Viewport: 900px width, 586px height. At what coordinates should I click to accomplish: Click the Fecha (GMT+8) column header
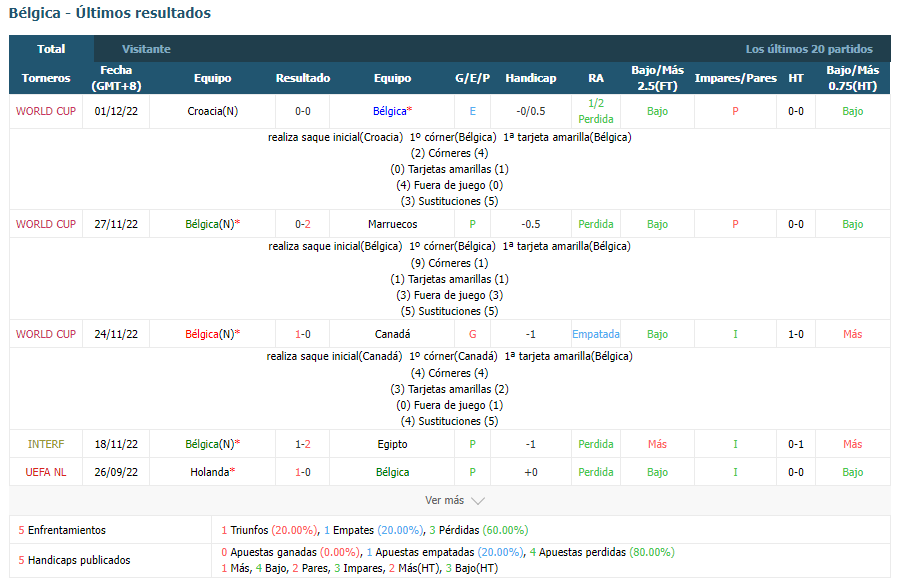[x=116, y=78]
